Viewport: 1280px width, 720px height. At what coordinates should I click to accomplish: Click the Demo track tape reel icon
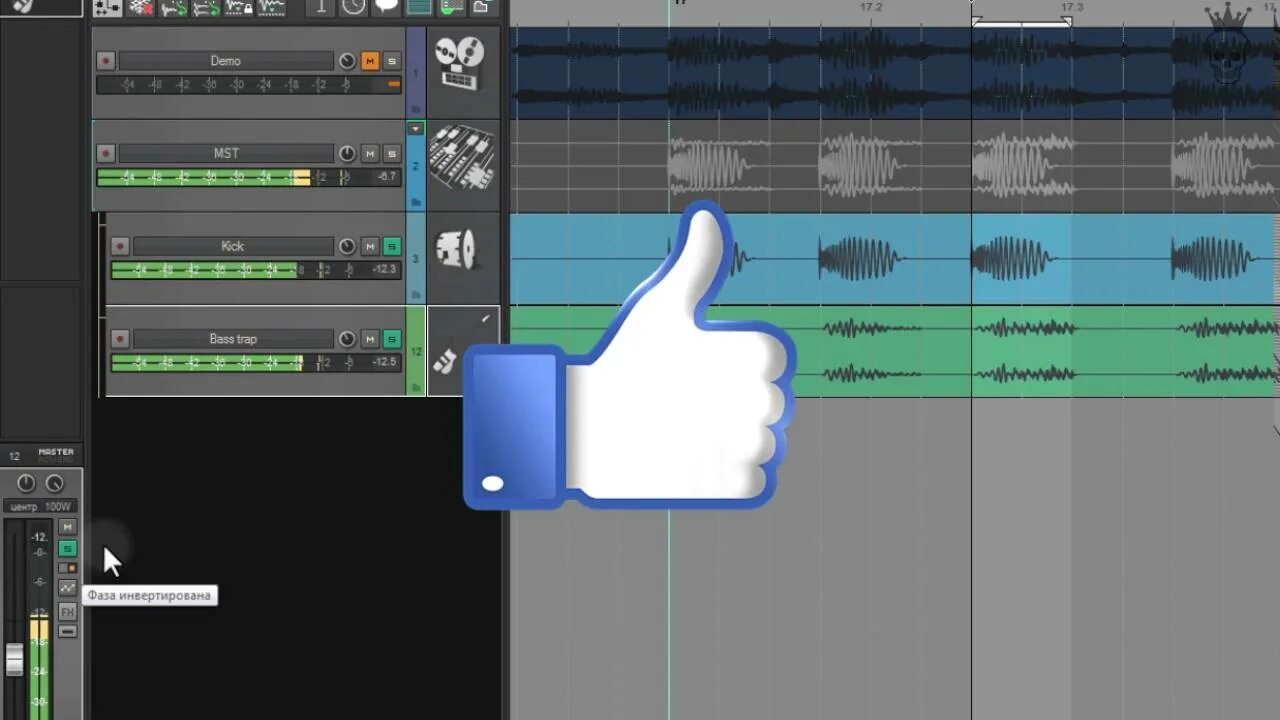click(x=460, y=65)
